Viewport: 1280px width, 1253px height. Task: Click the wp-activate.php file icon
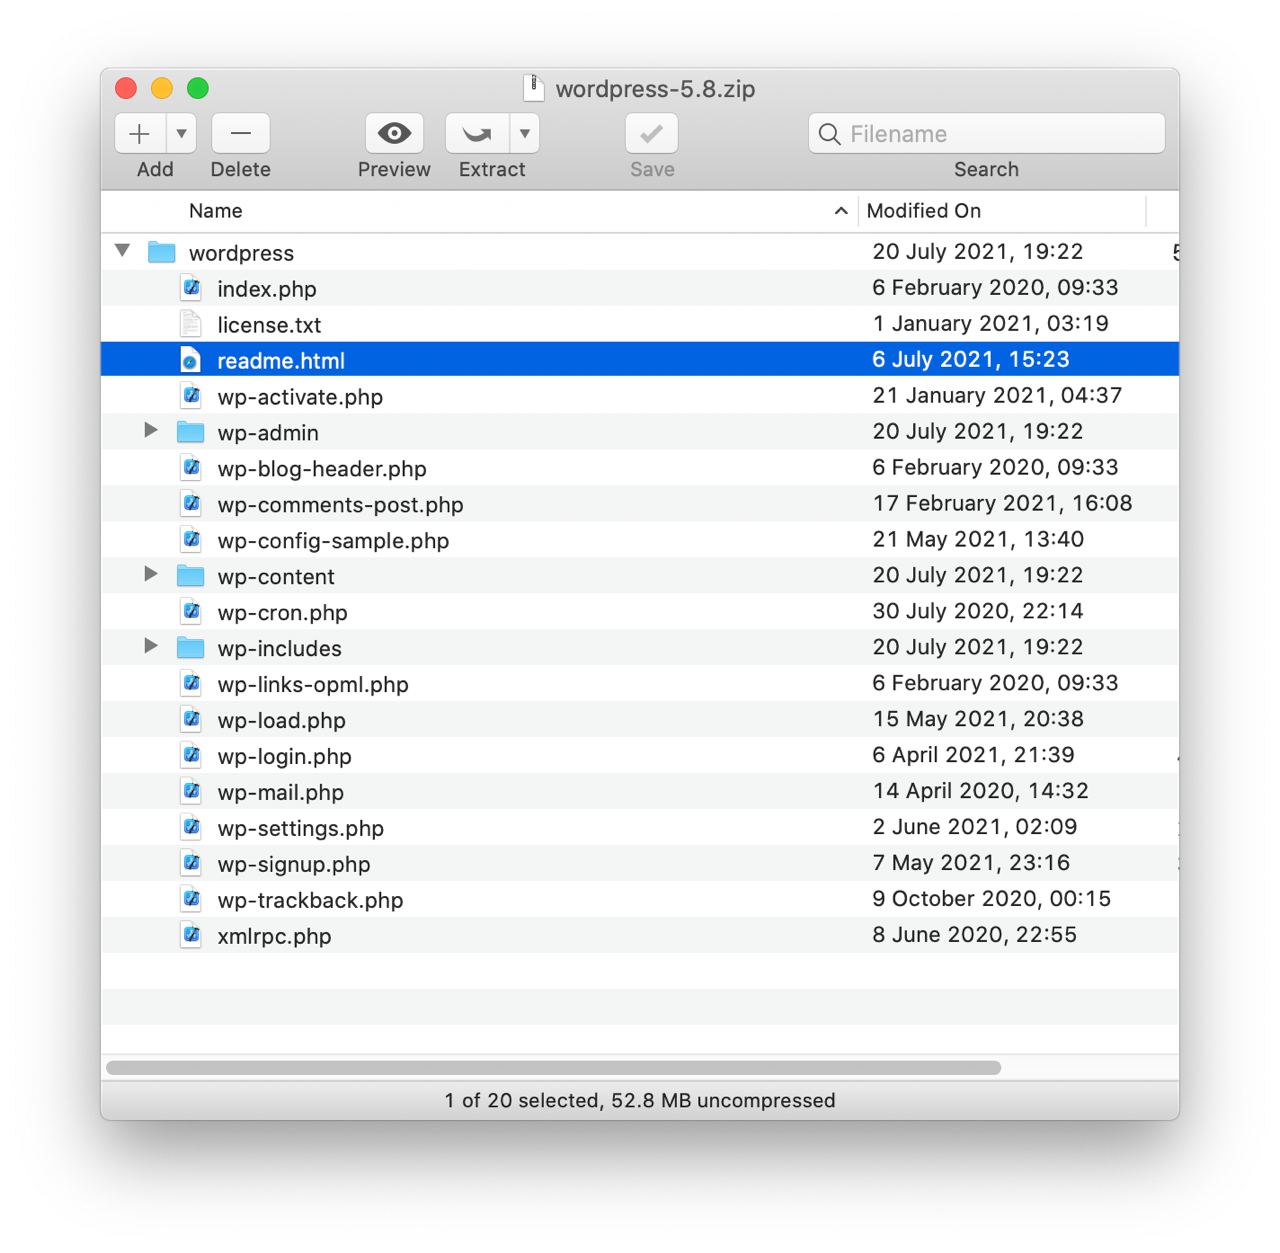(x=190, y=396)
